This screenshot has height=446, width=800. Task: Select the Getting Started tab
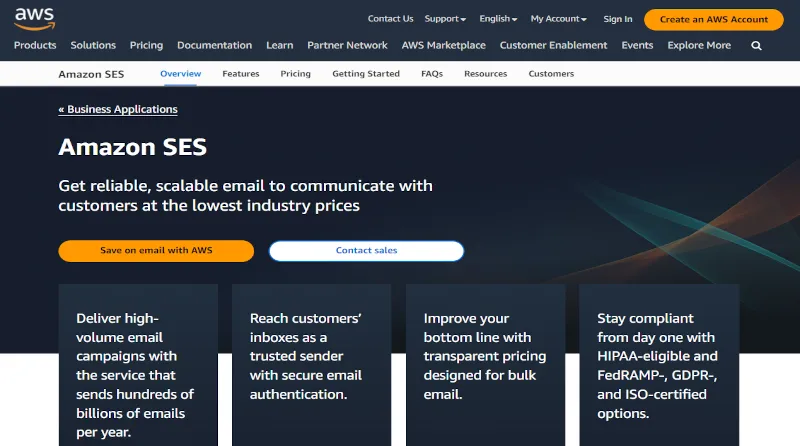(x=366, y=74)
